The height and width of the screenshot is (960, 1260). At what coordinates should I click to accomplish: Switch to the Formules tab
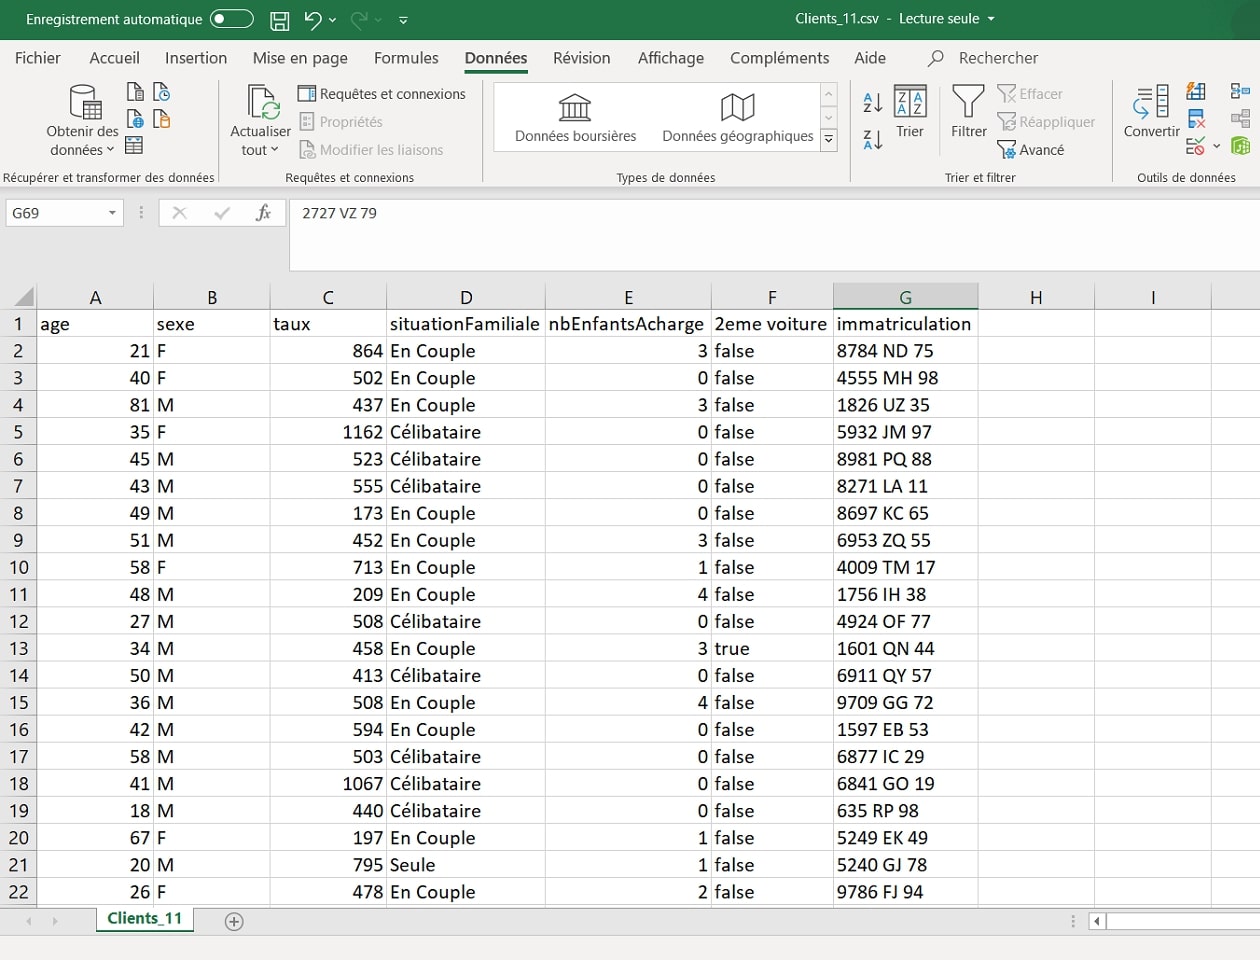click(x=406, y=58)
